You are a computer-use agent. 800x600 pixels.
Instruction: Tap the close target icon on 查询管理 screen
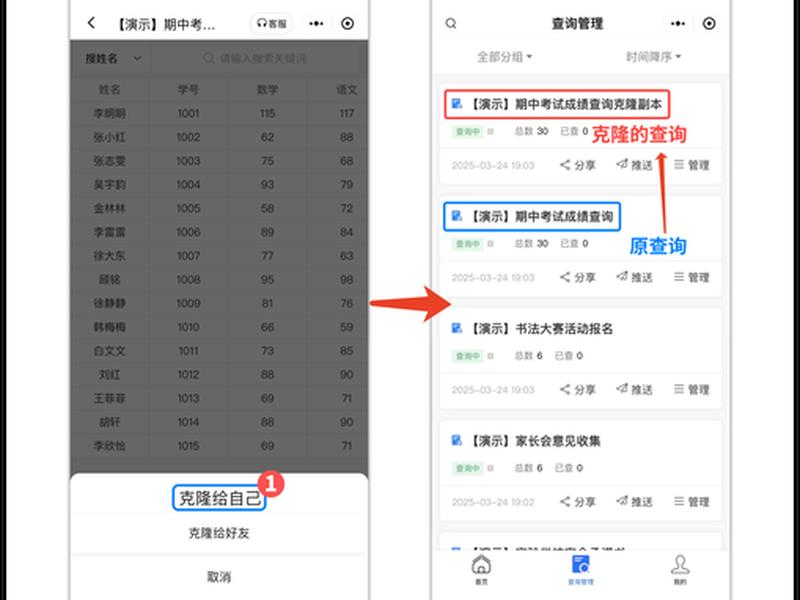(709, 23)
